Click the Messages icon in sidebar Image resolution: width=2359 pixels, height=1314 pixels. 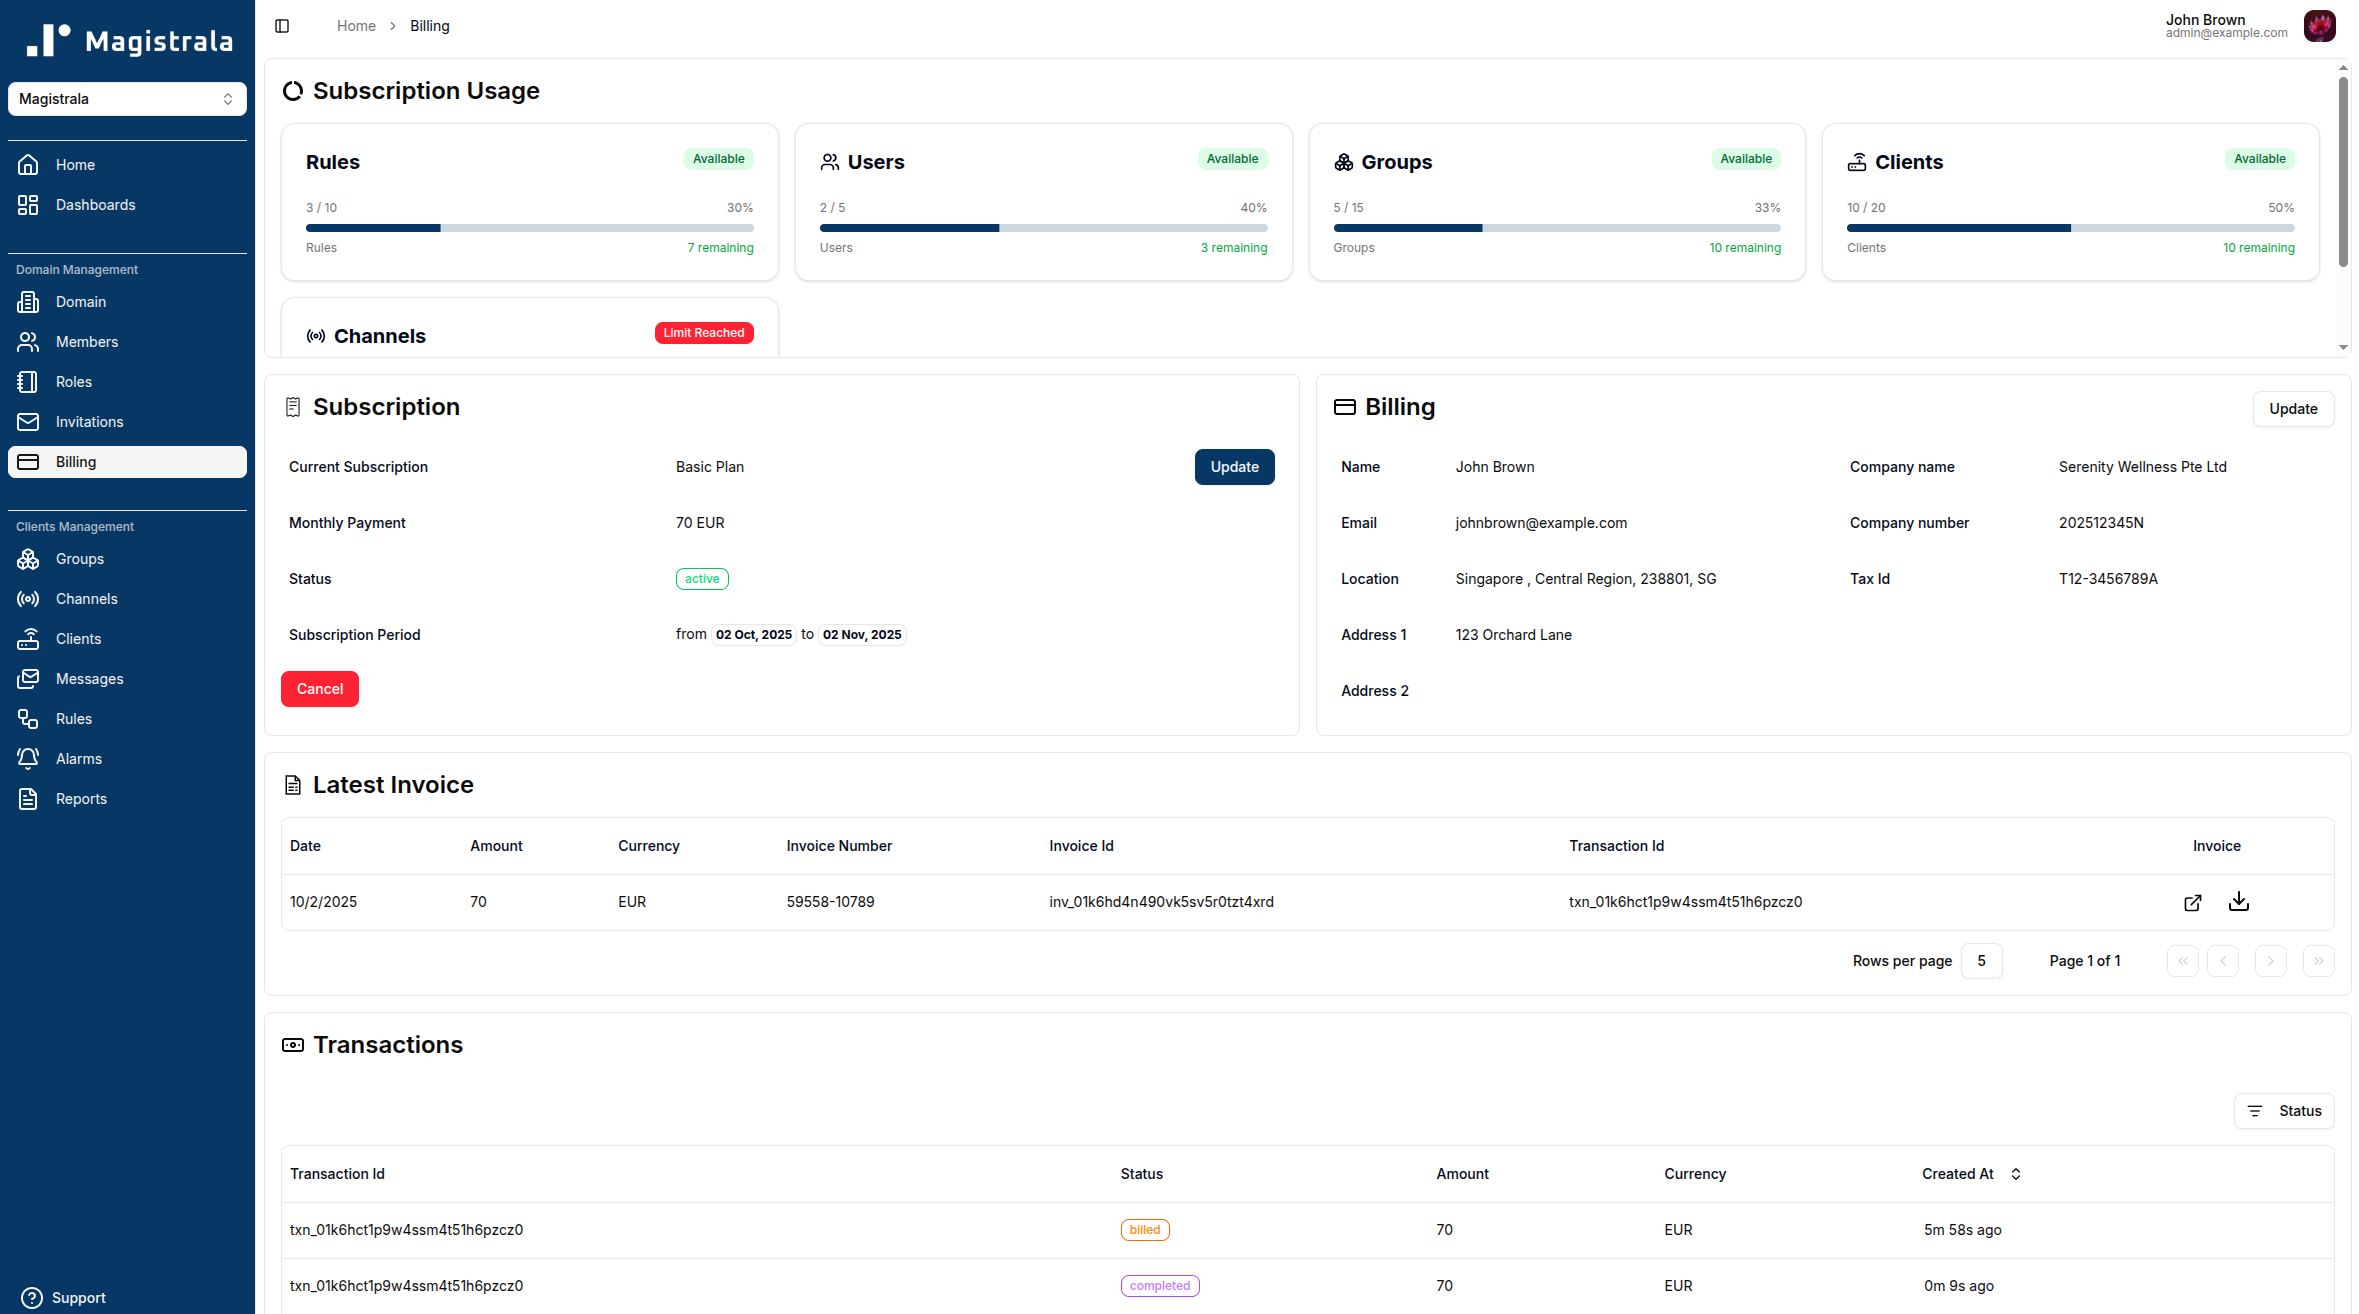28,678
